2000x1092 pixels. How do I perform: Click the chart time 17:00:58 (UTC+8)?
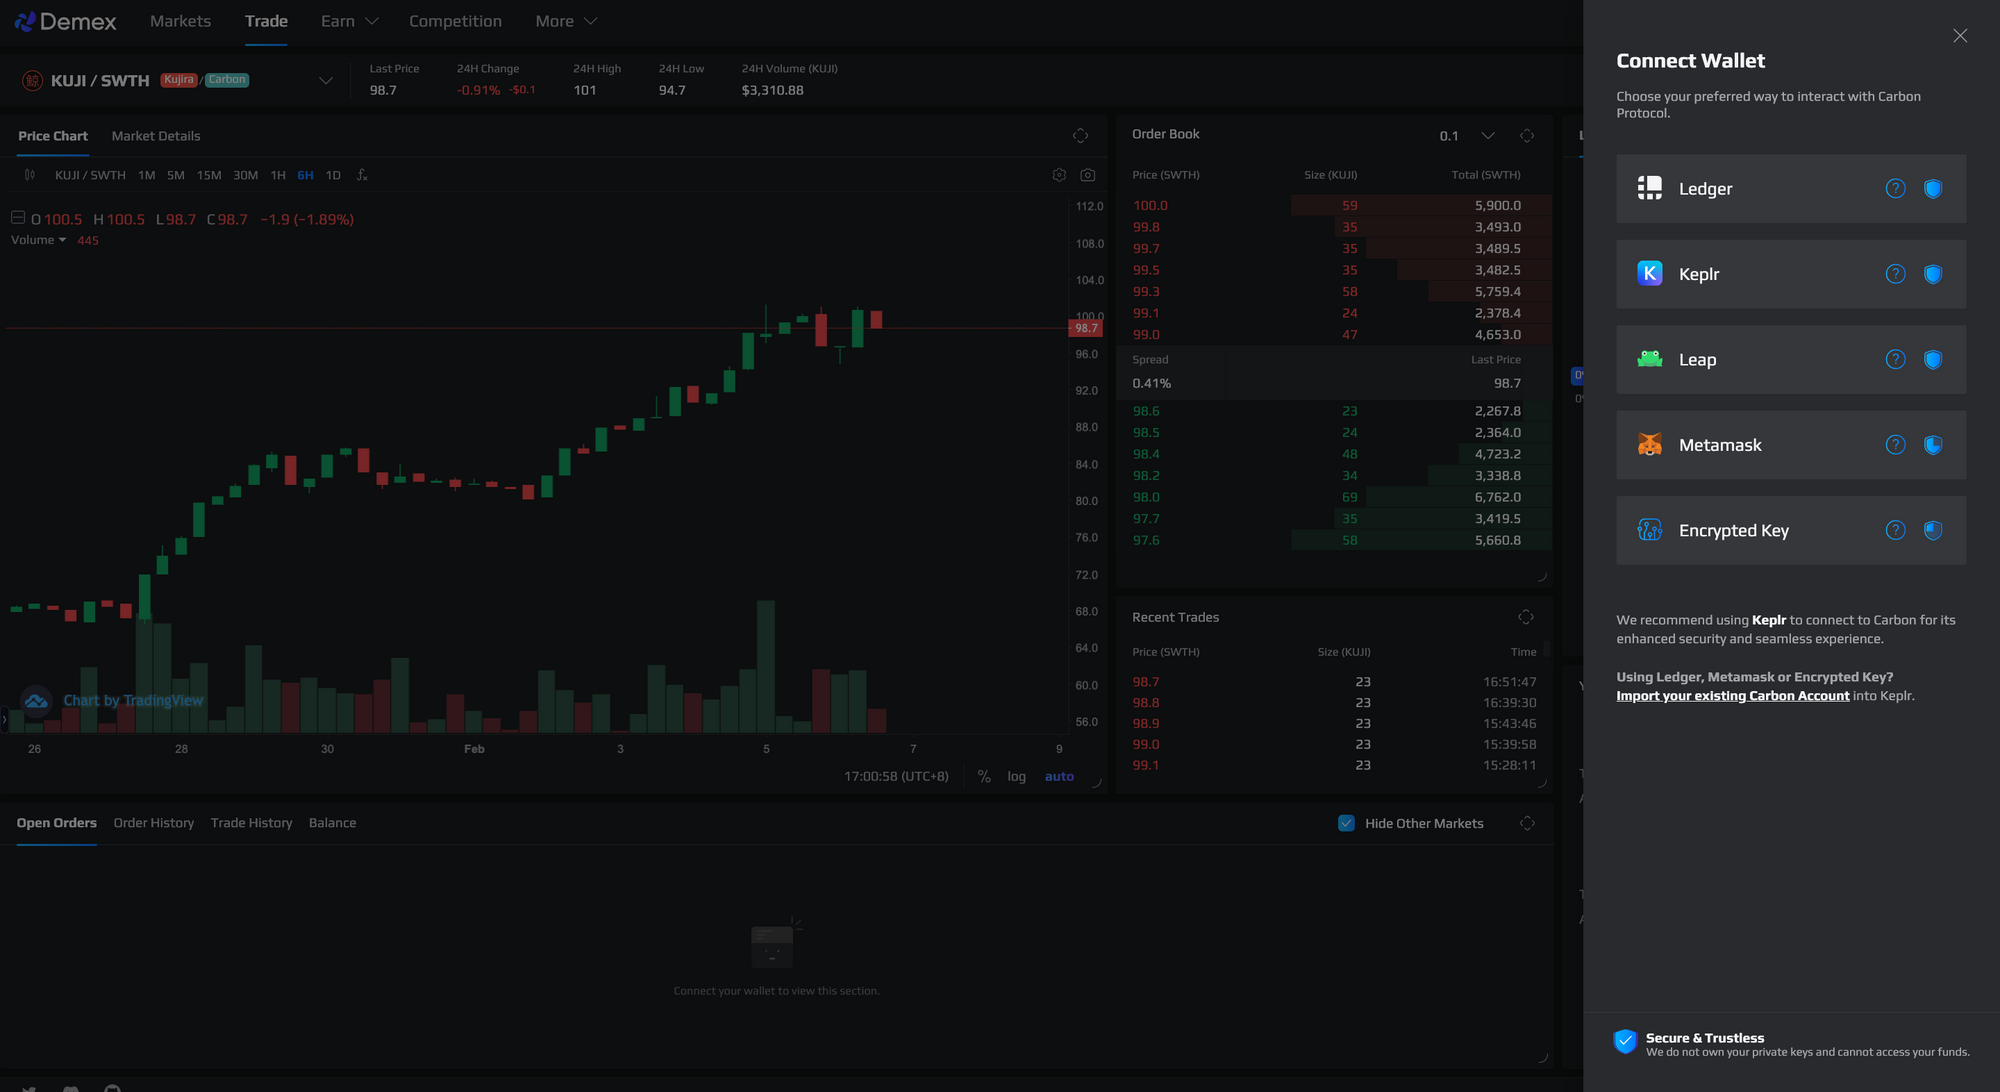(x=896, y=777)
